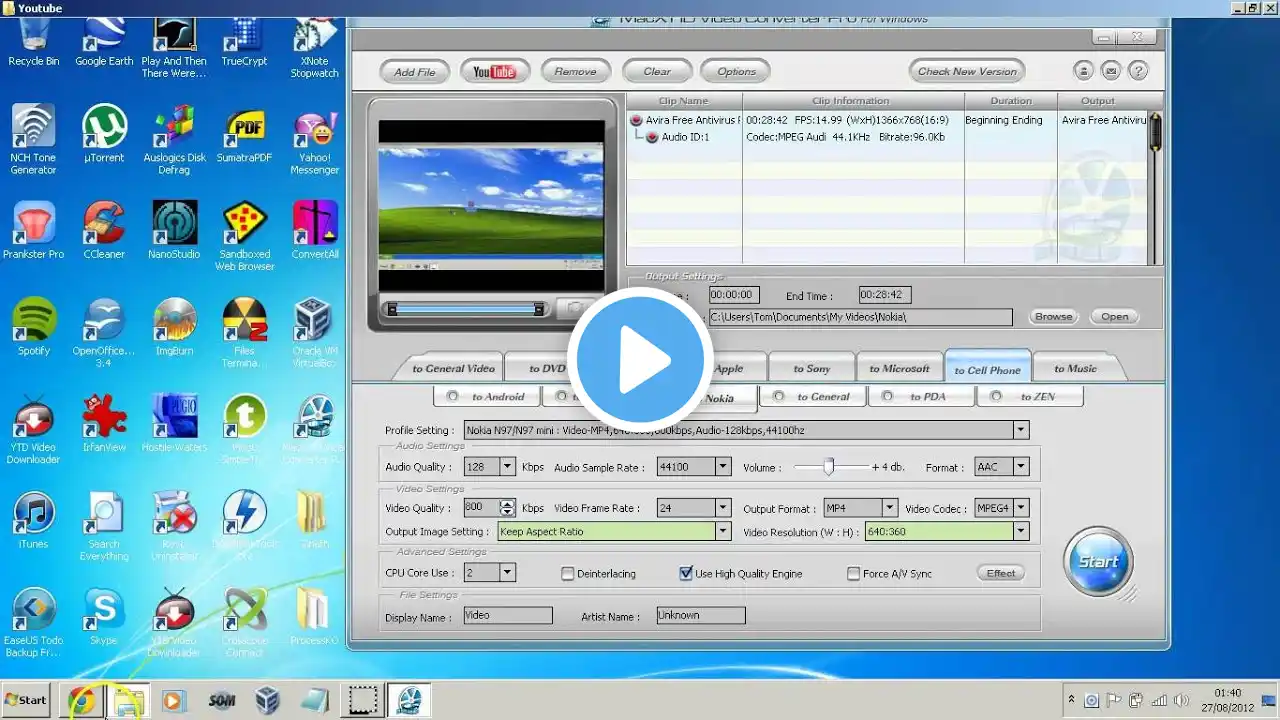Open the CPU Core Use dropdown
The height and width of the screenshot is (720, 1280).
coord(507,573)
